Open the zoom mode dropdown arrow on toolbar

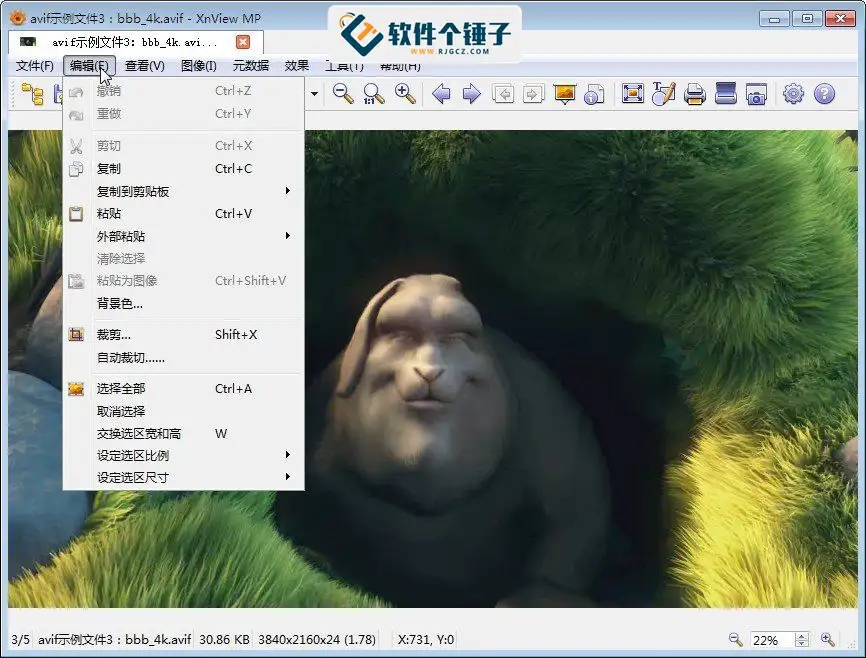click(x=313, y=93)
